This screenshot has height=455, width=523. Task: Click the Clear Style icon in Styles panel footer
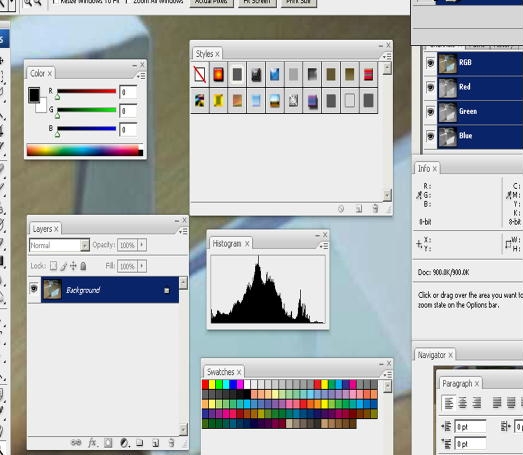pos(341,209)
